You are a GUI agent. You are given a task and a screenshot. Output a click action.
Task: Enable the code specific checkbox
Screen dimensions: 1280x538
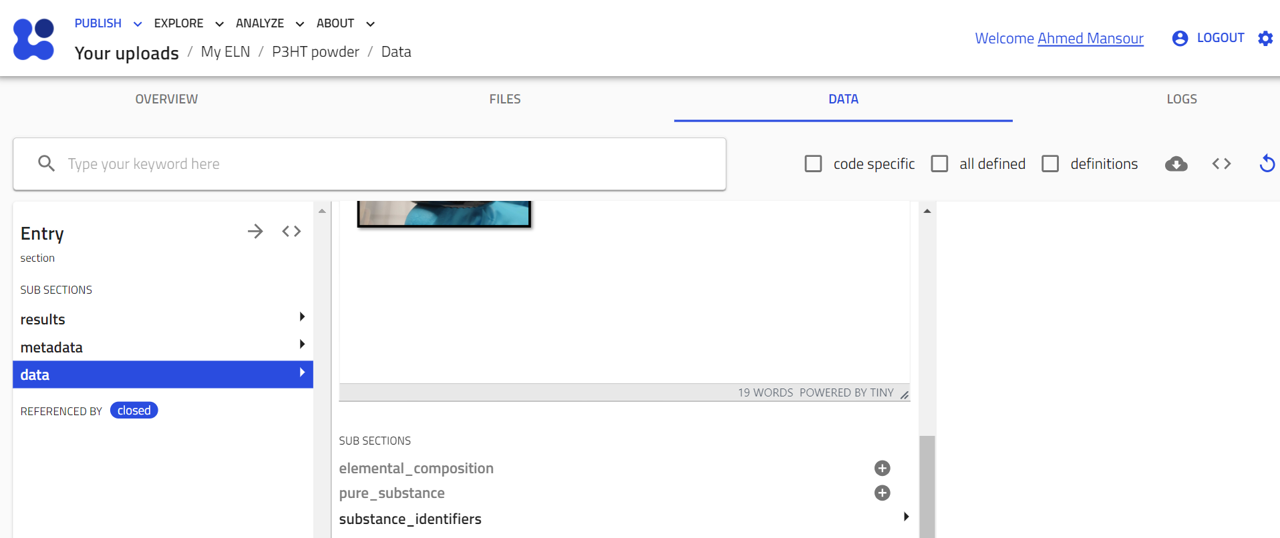coord(814,164)
